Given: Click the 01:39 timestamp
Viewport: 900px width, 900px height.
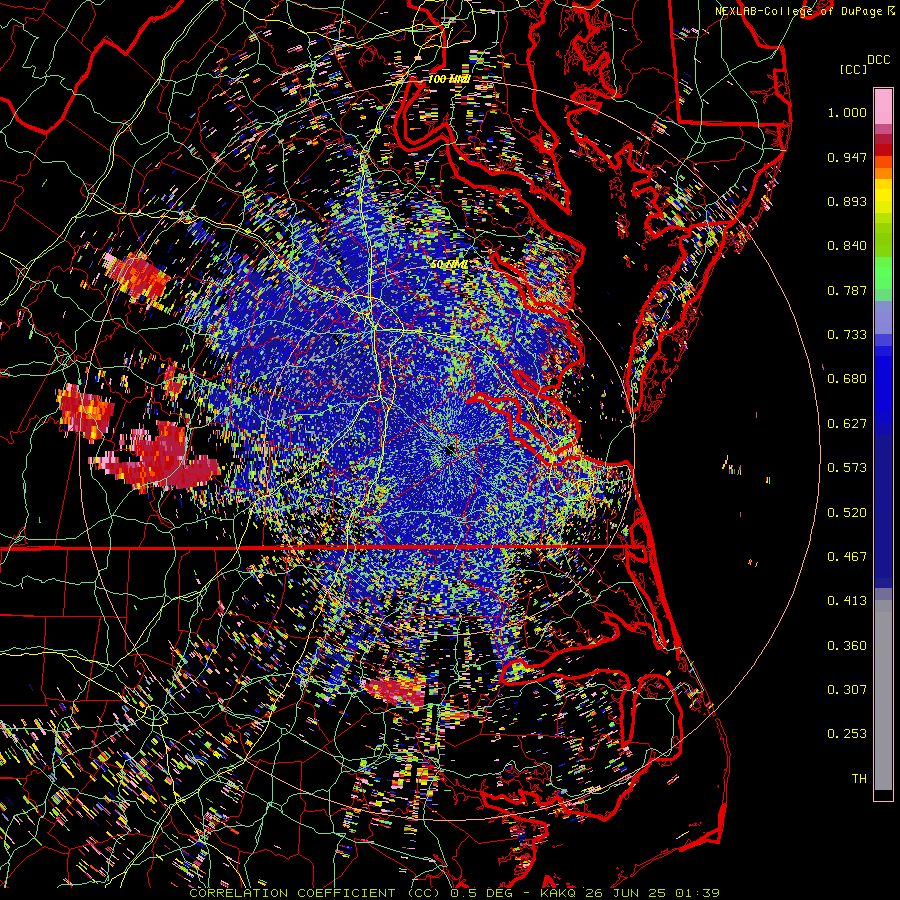Looking at the screenshot, I should coord(699,893).
